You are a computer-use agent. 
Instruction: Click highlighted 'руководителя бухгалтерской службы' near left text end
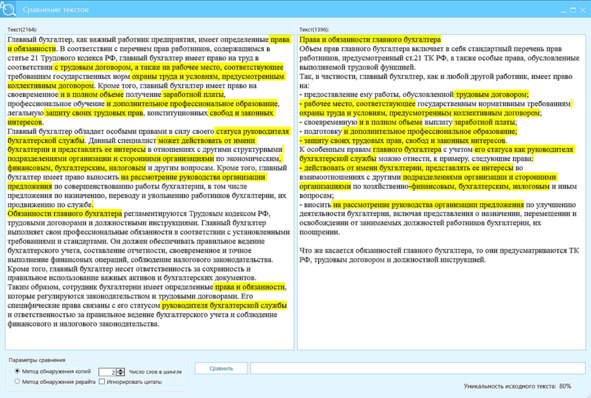point(224,305)
